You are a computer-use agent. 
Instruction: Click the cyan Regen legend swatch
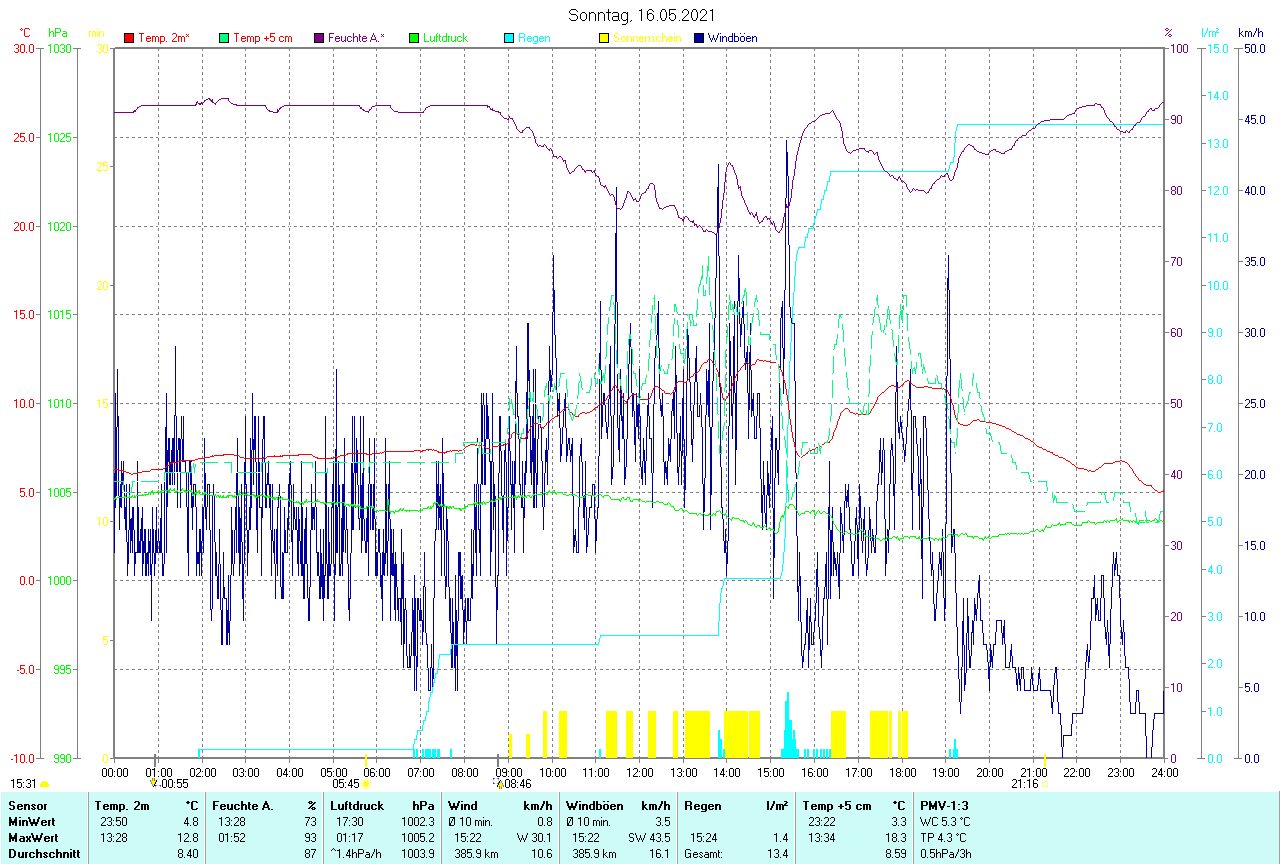point(509,38)
